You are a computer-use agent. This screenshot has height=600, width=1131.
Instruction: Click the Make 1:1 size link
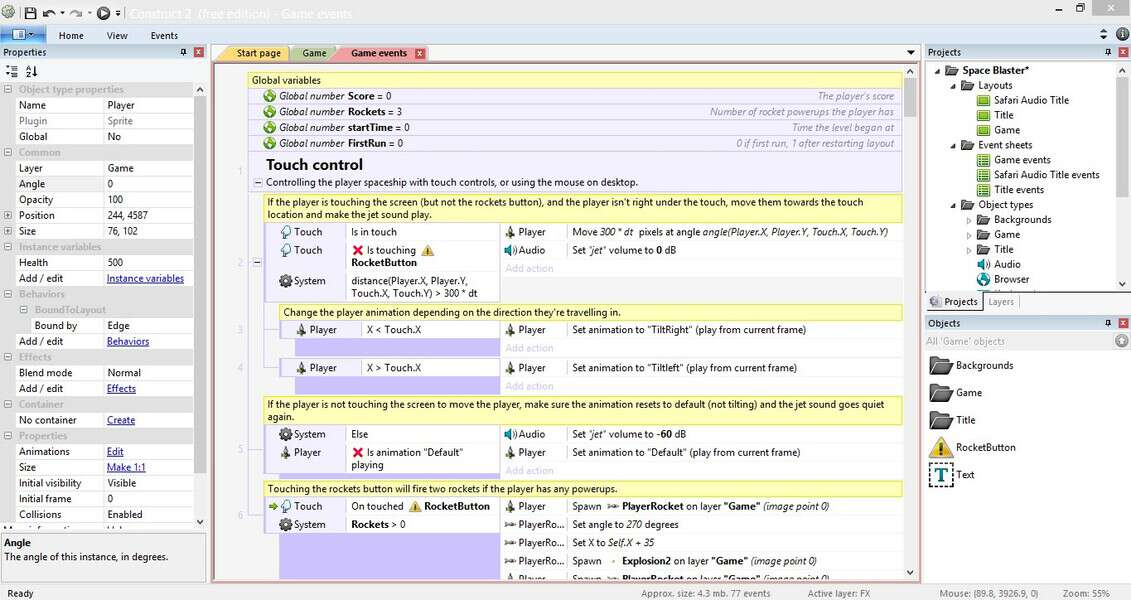pos(126,467)
